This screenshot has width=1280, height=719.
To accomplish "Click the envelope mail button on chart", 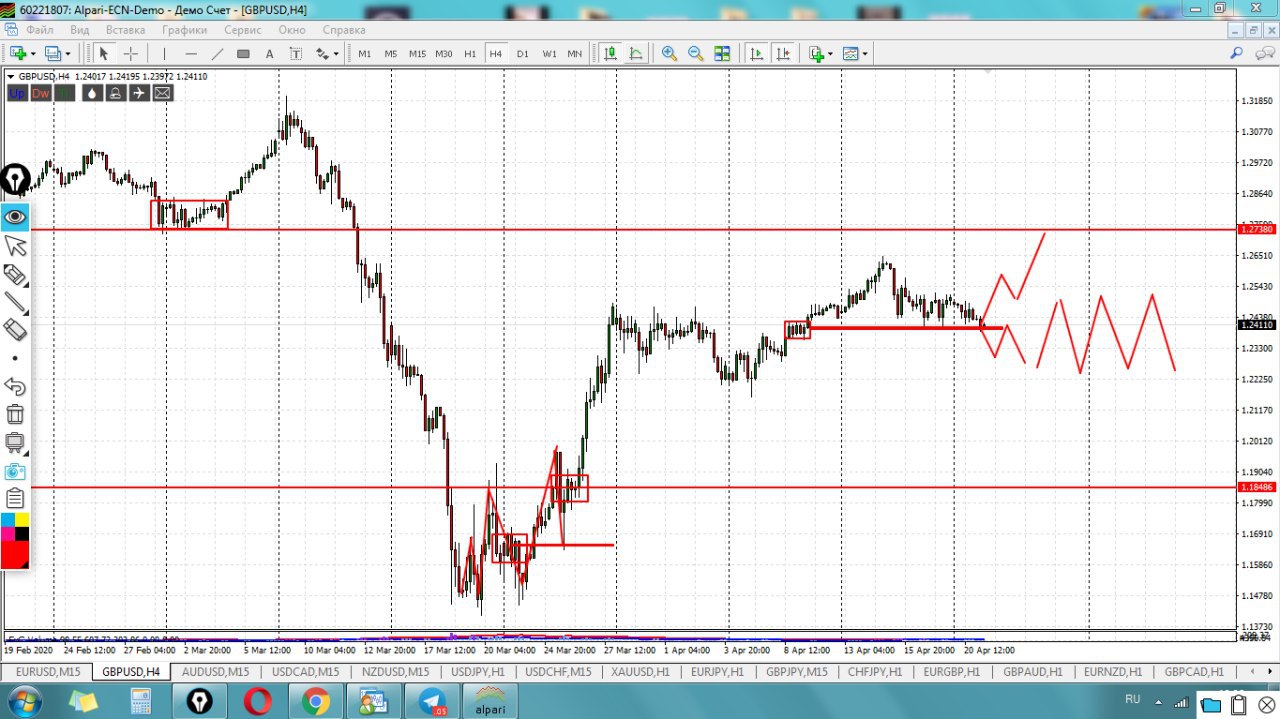I will (162, 93).
